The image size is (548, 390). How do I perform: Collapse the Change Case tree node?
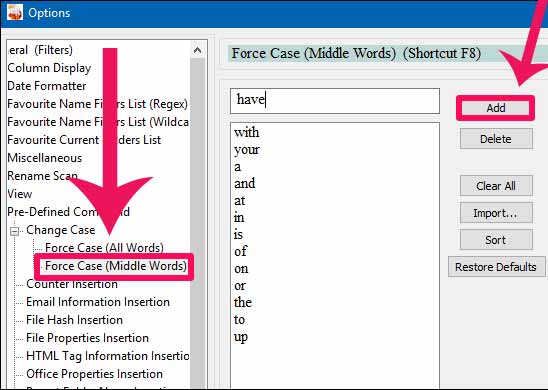click(14, 231)
